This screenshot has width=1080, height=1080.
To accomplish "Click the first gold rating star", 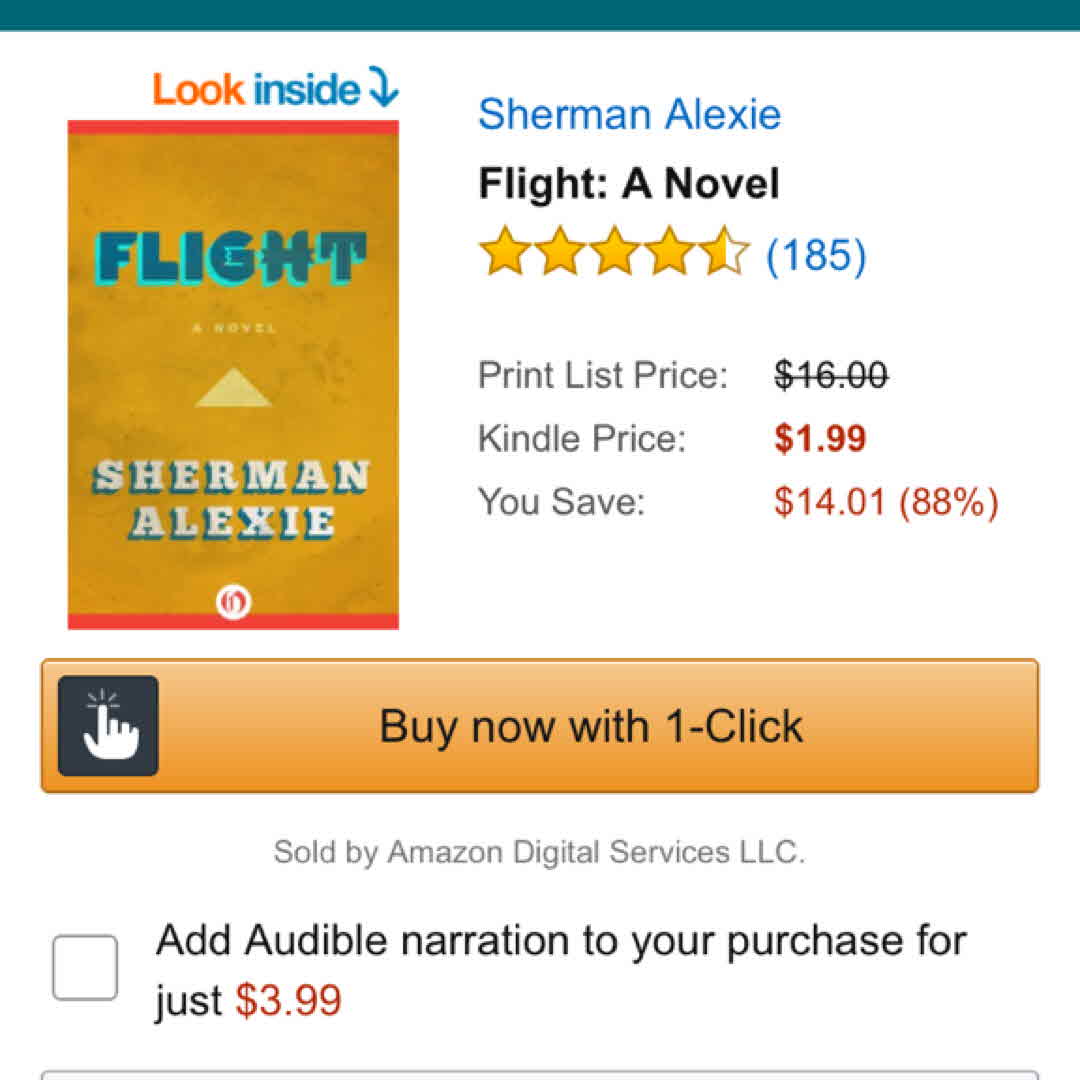I will 502,252.
